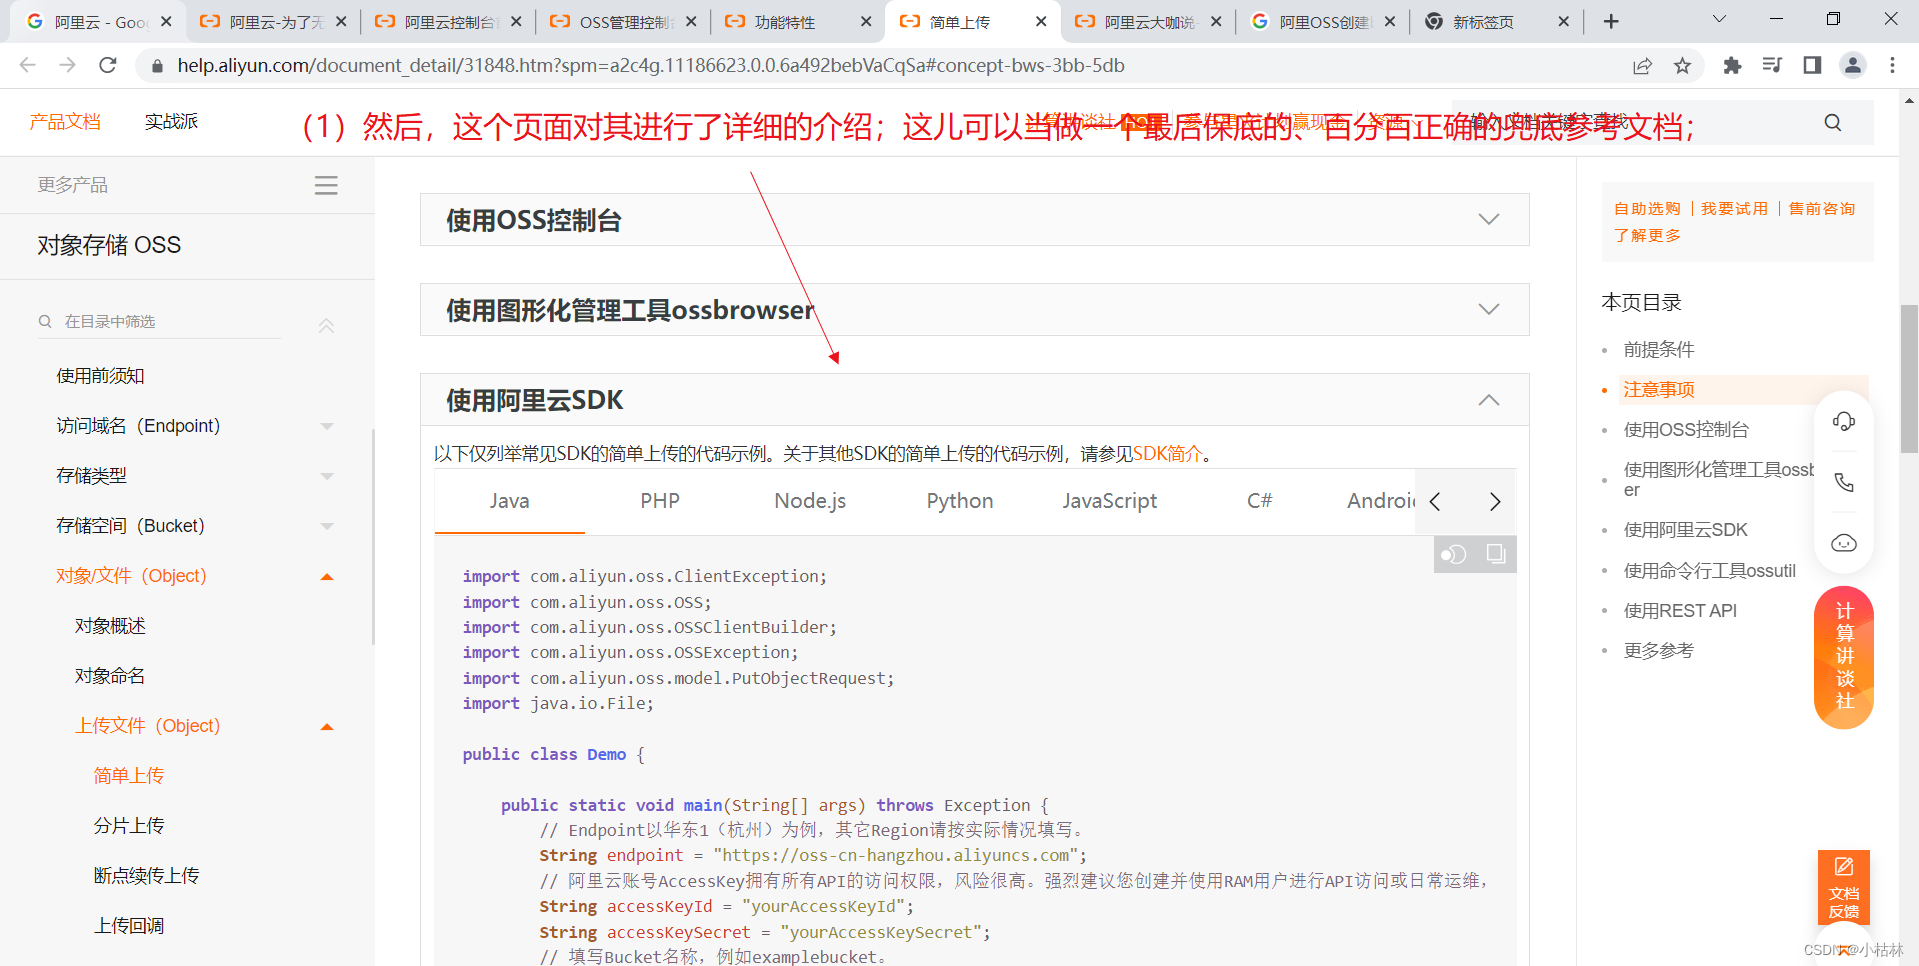
Task: Select the C# code tab
Action: click(1260, 501)
